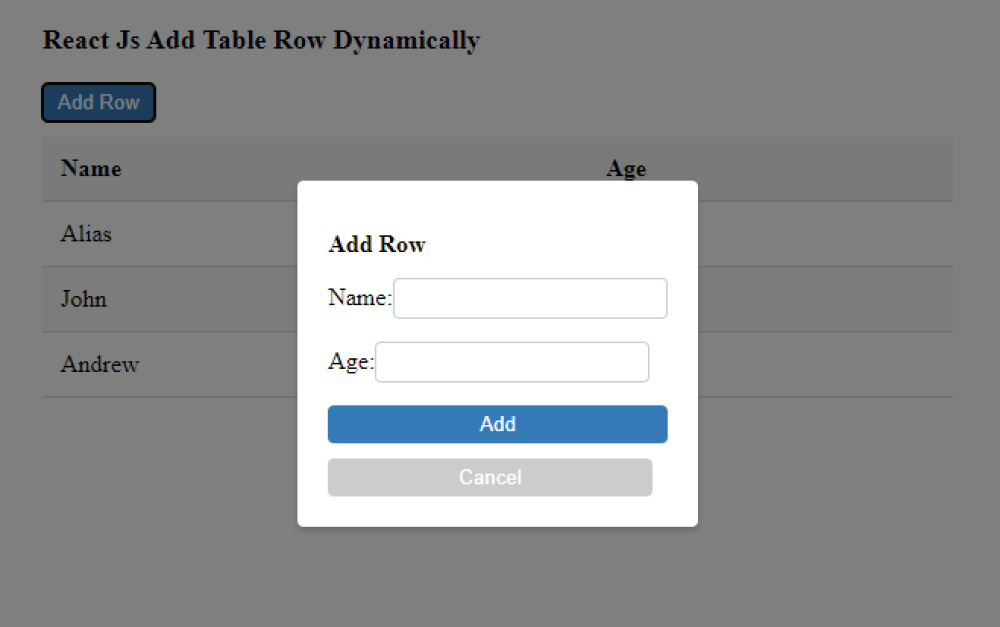Click the word "Dynamically" in page title
Viewport: 1000px width, 627px height.
[x=406, y=41]
